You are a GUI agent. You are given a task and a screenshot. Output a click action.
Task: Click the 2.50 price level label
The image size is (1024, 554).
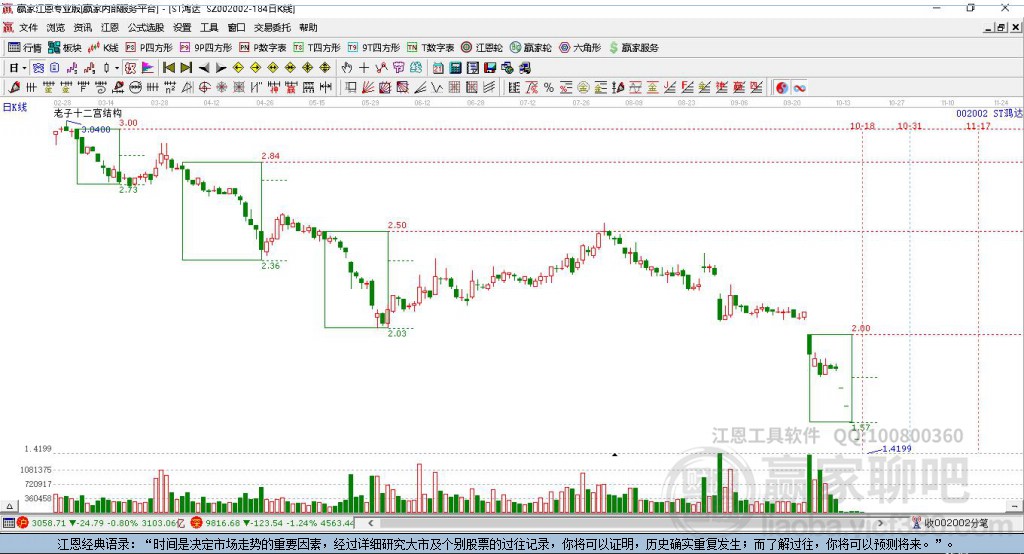[x=397, y=225]
